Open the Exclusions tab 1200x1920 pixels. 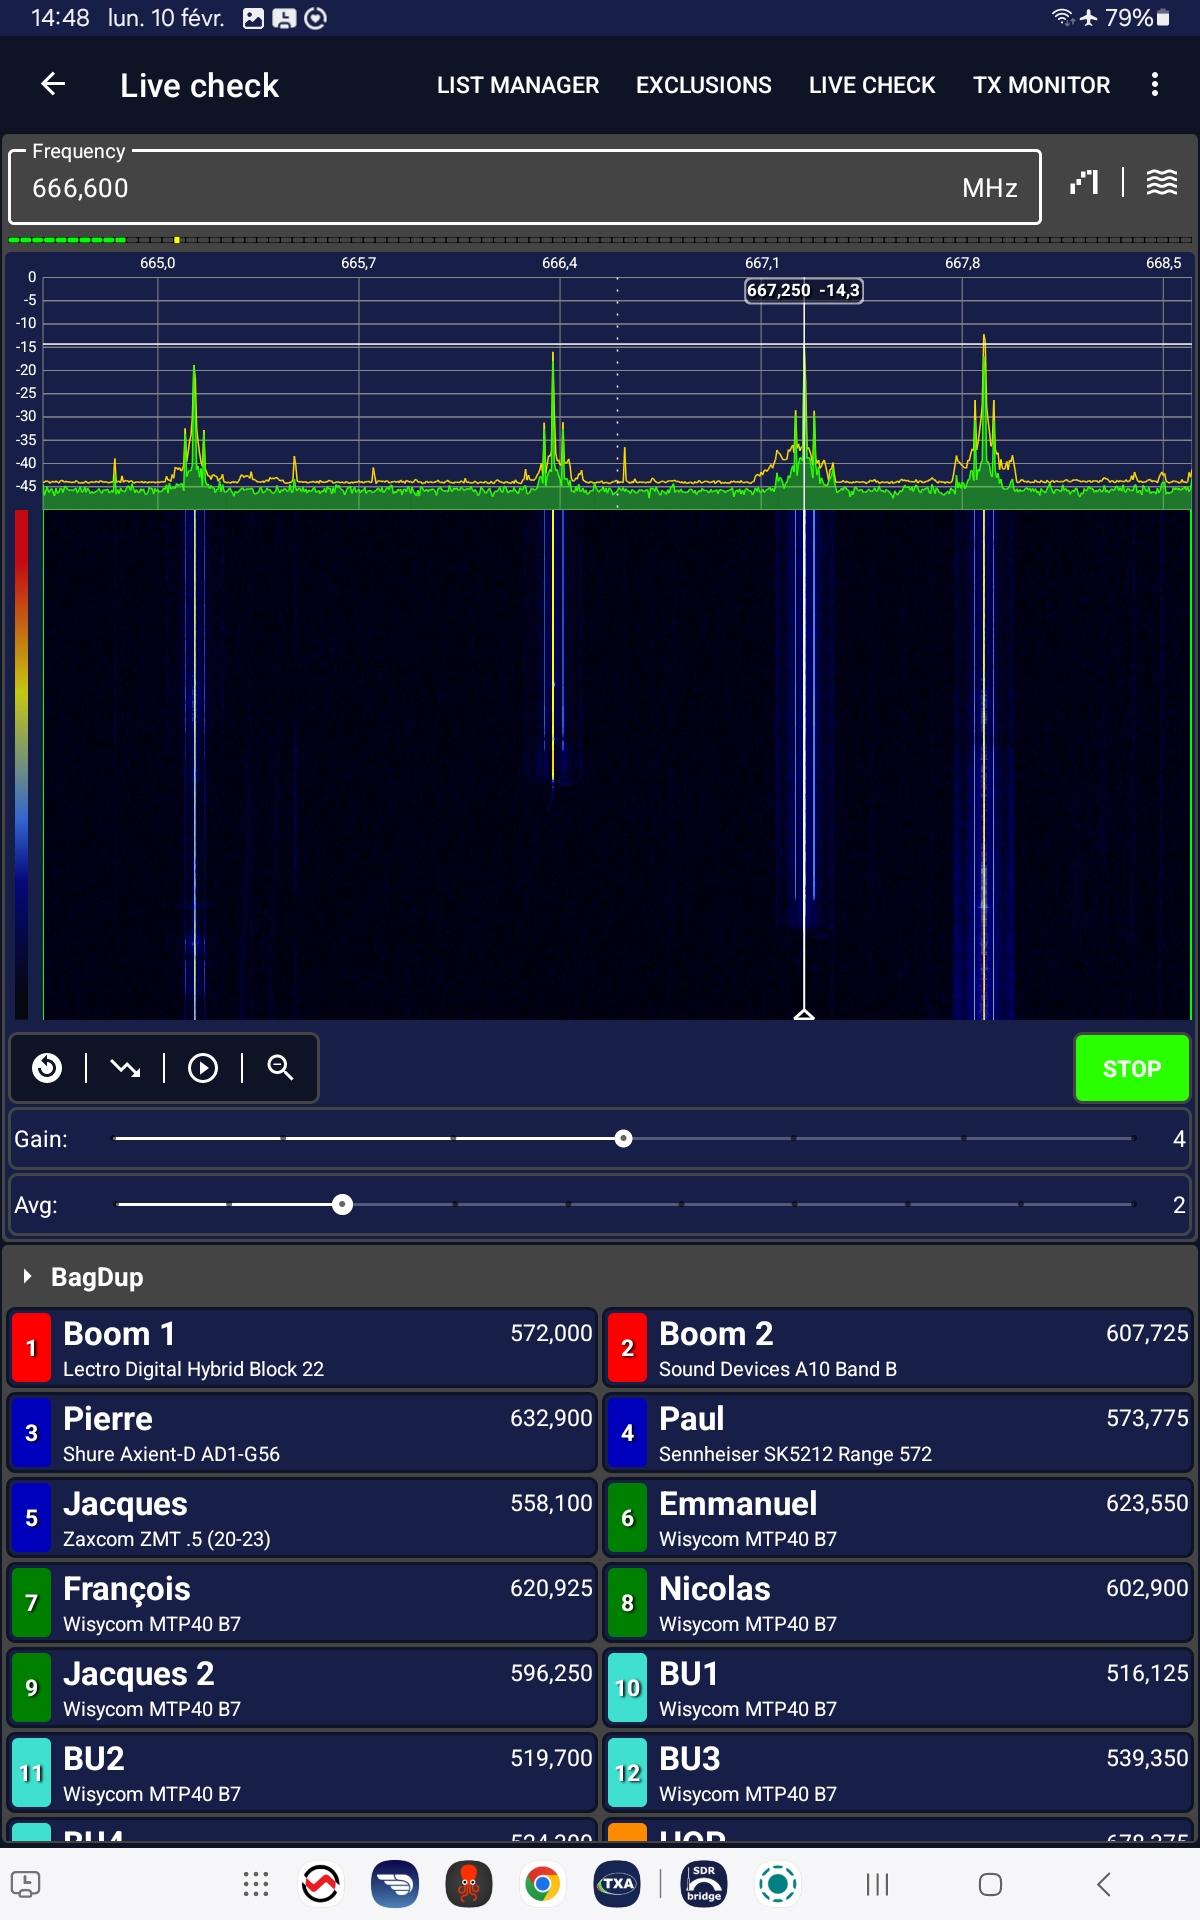pyautogui.click(x=704, y=85)
